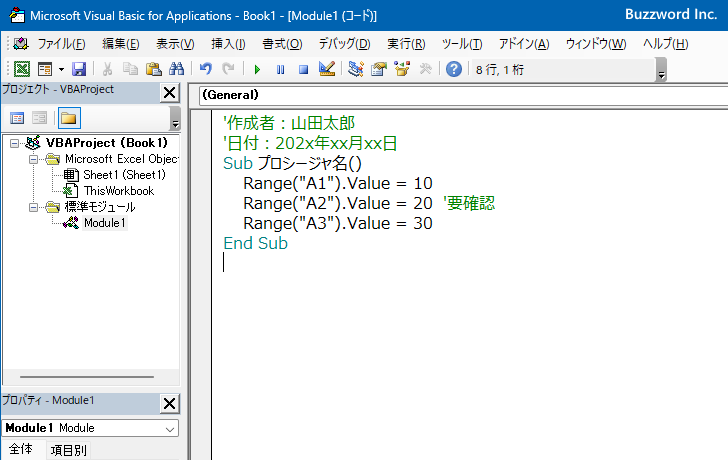This screenshot has width=728, height=460.
Task: Open the ツール(T) menu
Action: click(462, 44)
